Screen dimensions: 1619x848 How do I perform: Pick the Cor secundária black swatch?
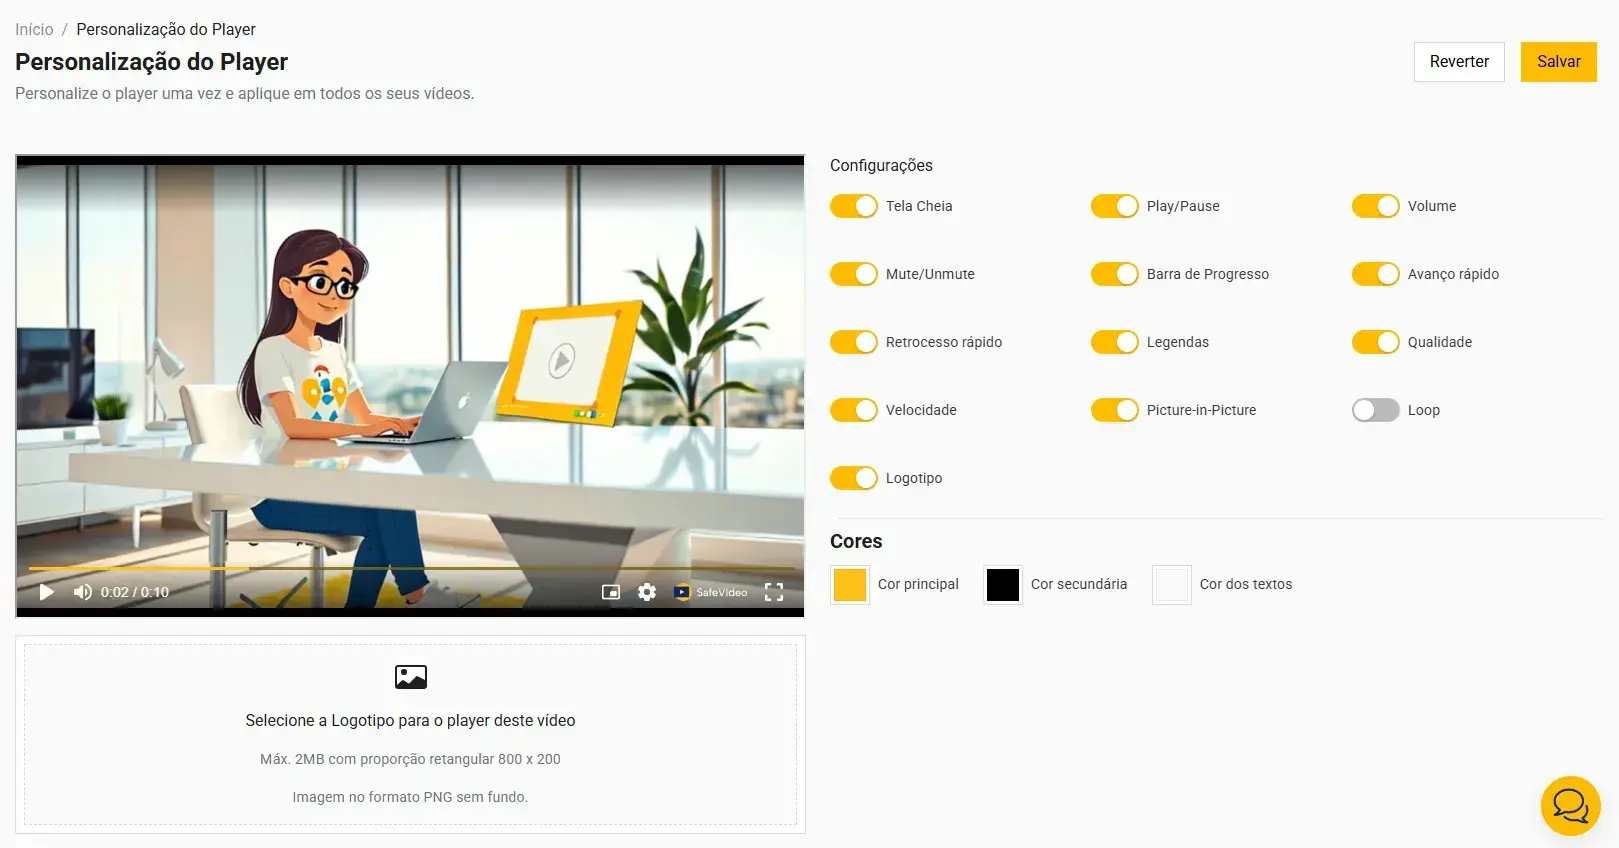1002,584
